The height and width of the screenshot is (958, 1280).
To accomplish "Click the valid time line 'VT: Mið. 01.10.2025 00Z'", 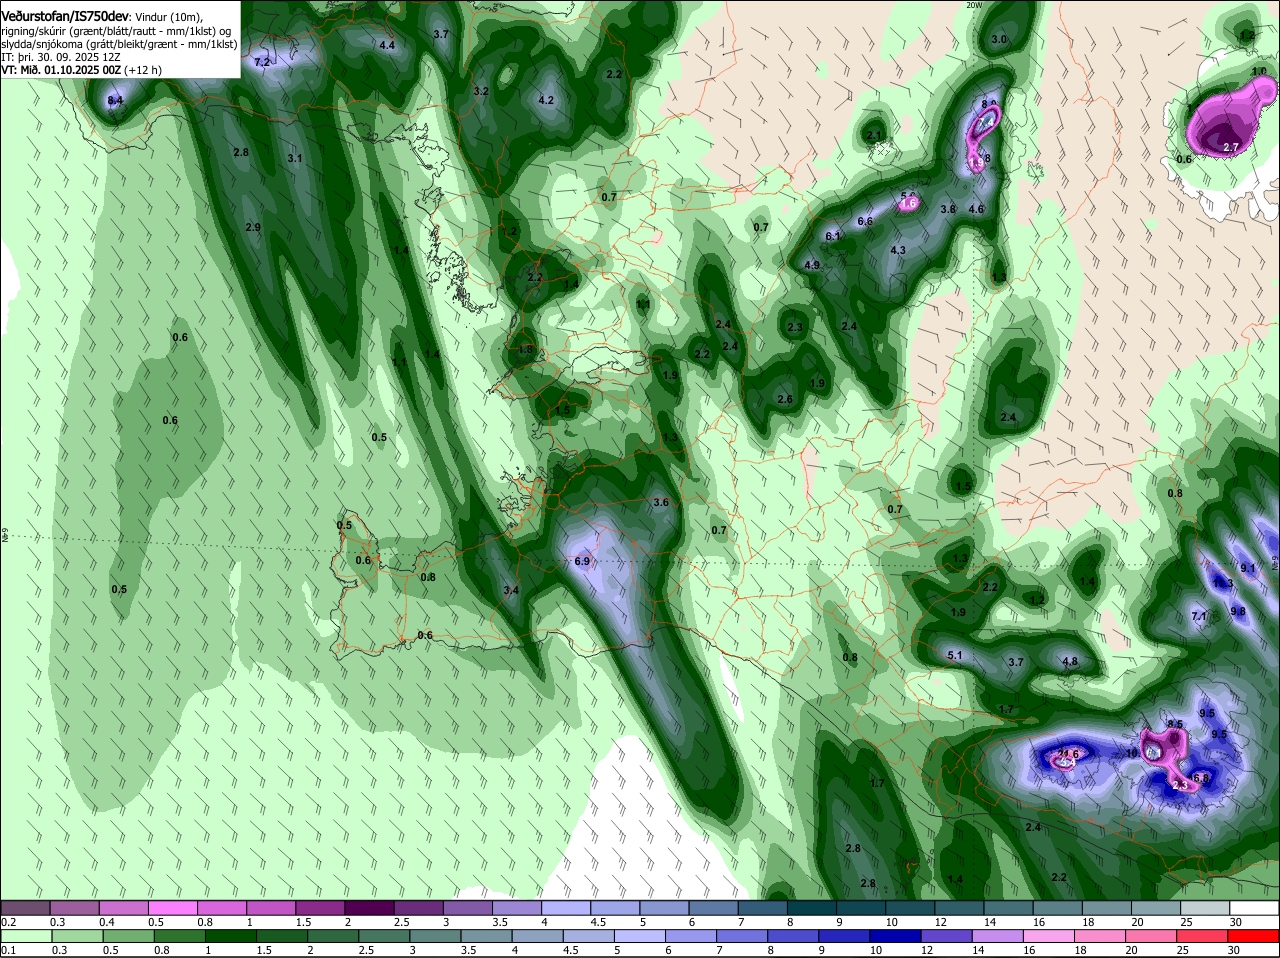I will (x=62, y=70).
